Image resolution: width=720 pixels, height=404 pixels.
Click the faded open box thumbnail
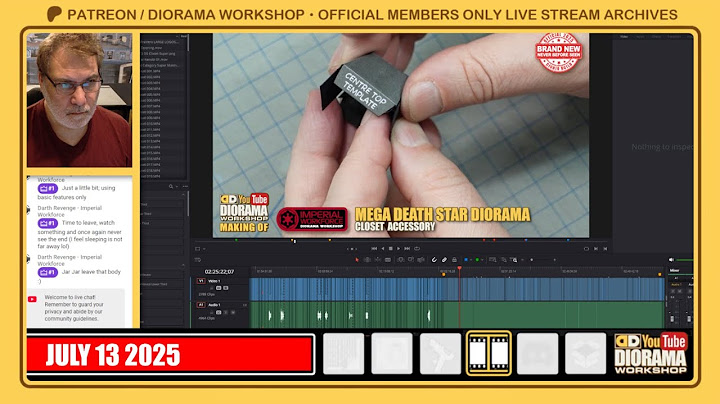coord(585,354)
